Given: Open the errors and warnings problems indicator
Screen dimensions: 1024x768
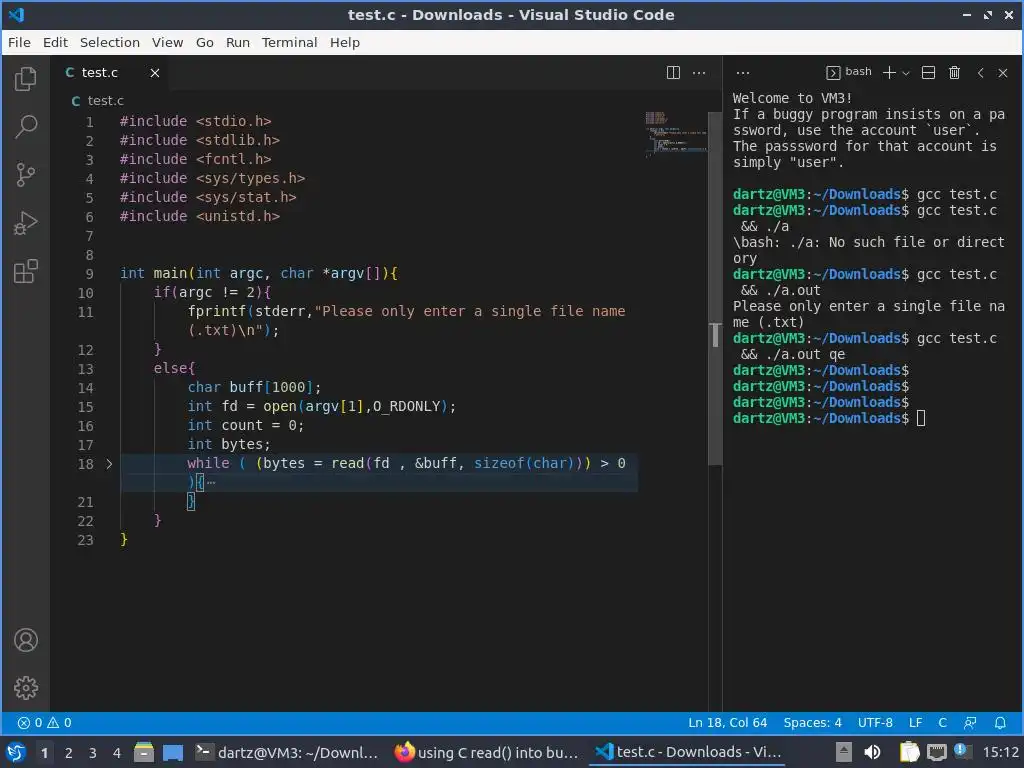Looking at the screenshot, I should [44, 723].
